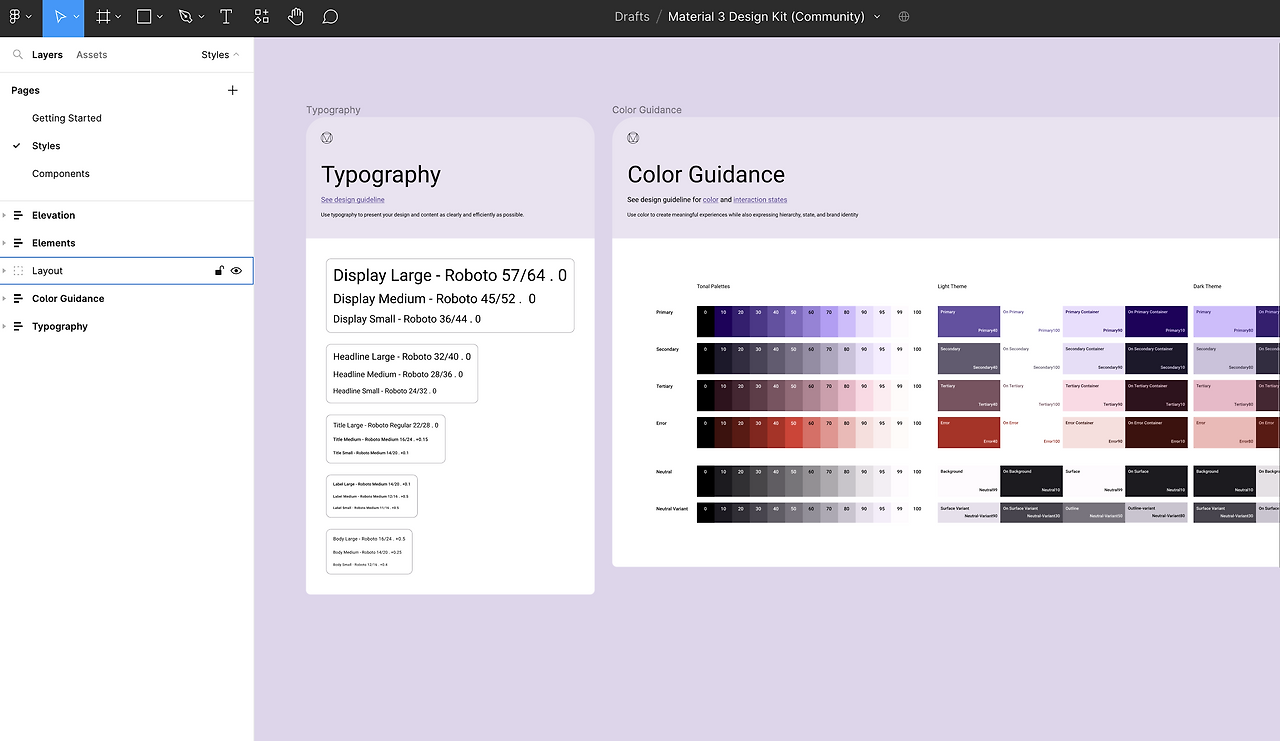
Task: Select the Light Theme Error color swatch
Action: pos(969,432)
